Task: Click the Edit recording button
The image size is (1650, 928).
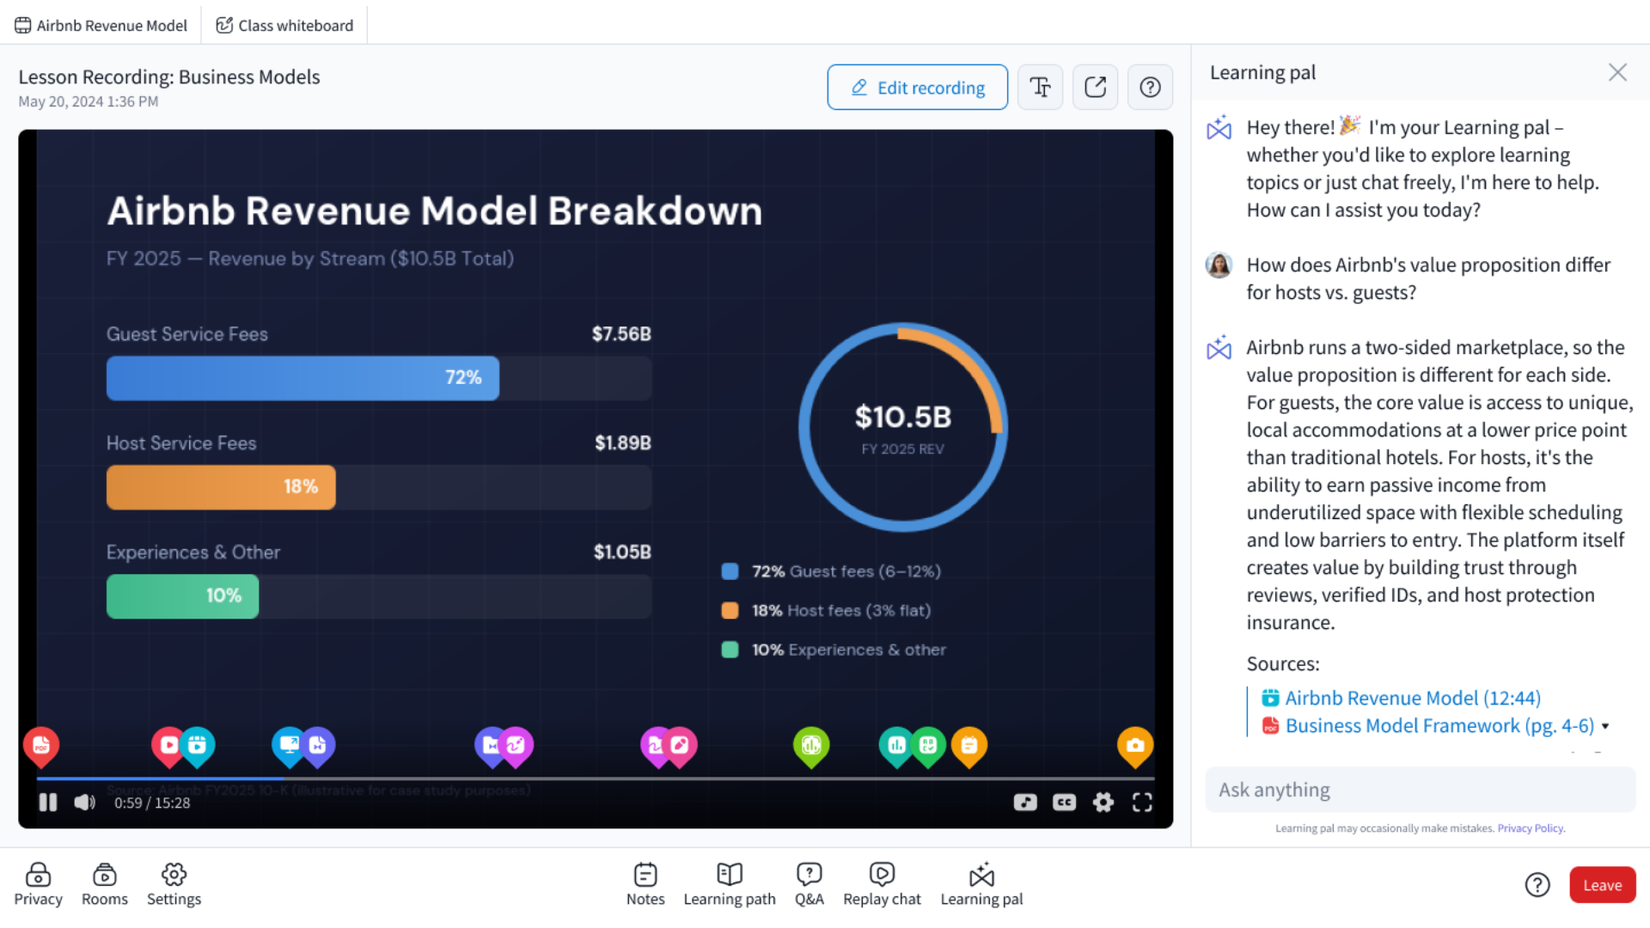Action: [x=917, y=87]
